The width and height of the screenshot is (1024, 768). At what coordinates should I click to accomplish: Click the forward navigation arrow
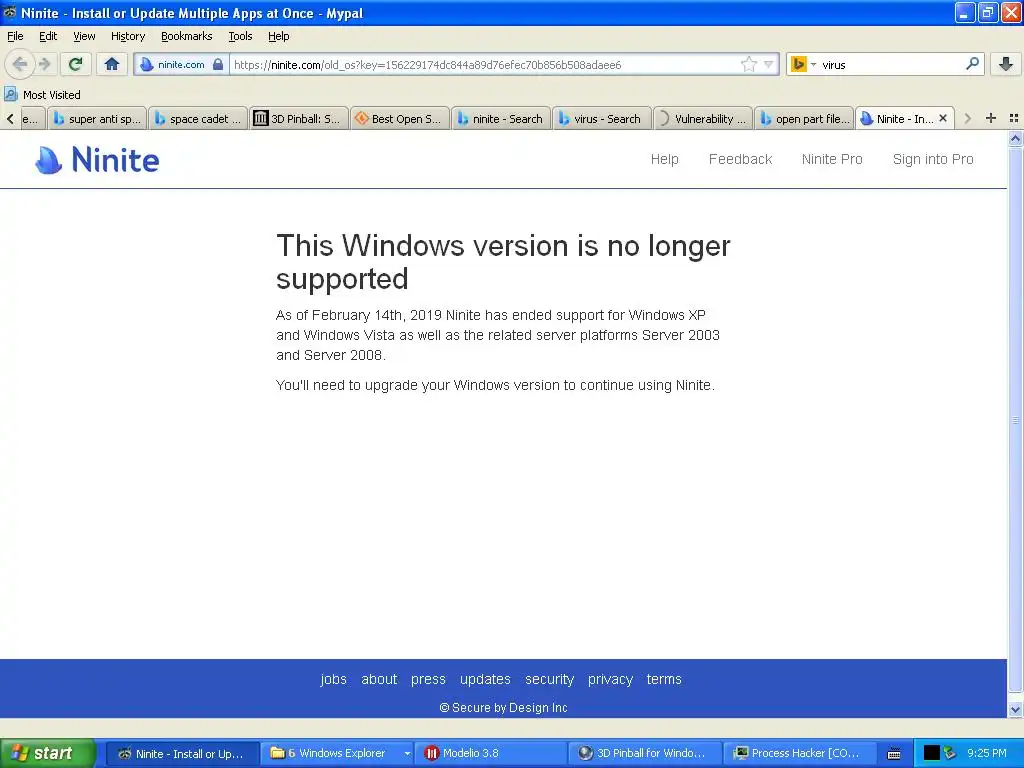pyautogui.click(x=44, y=64)
